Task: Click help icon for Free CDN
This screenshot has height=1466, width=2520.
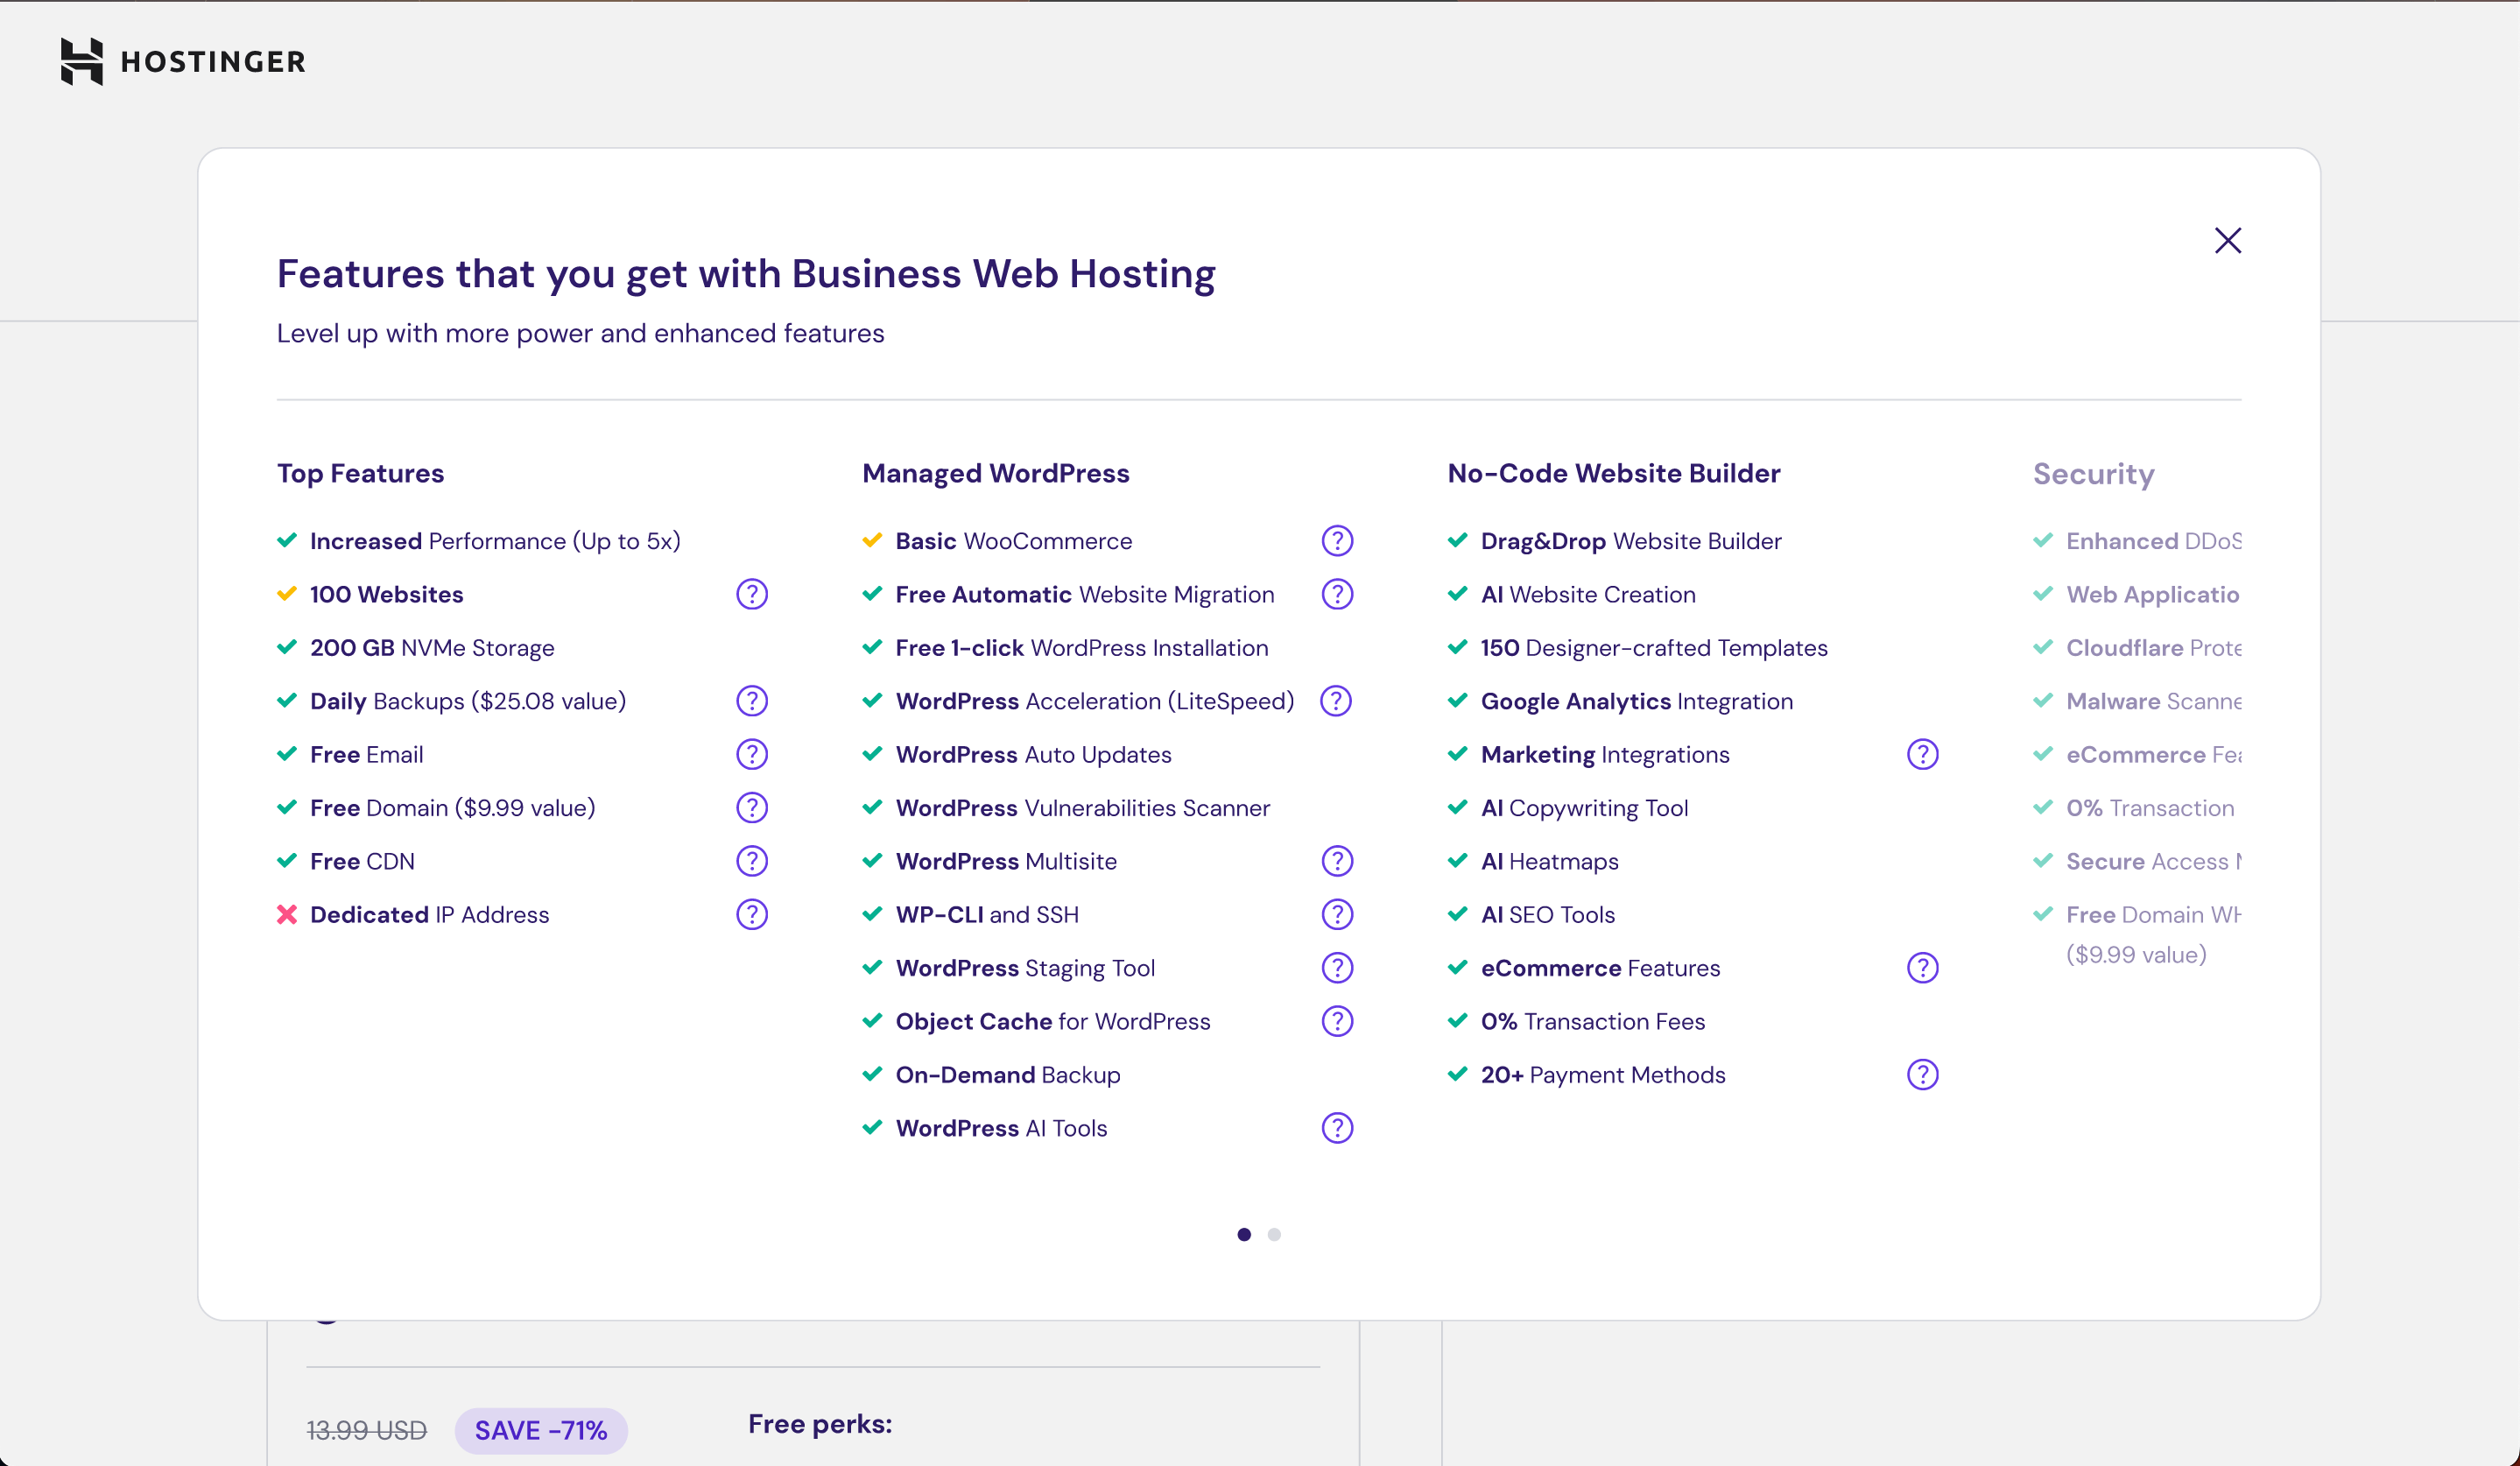Action: click(x=752, y=861)
